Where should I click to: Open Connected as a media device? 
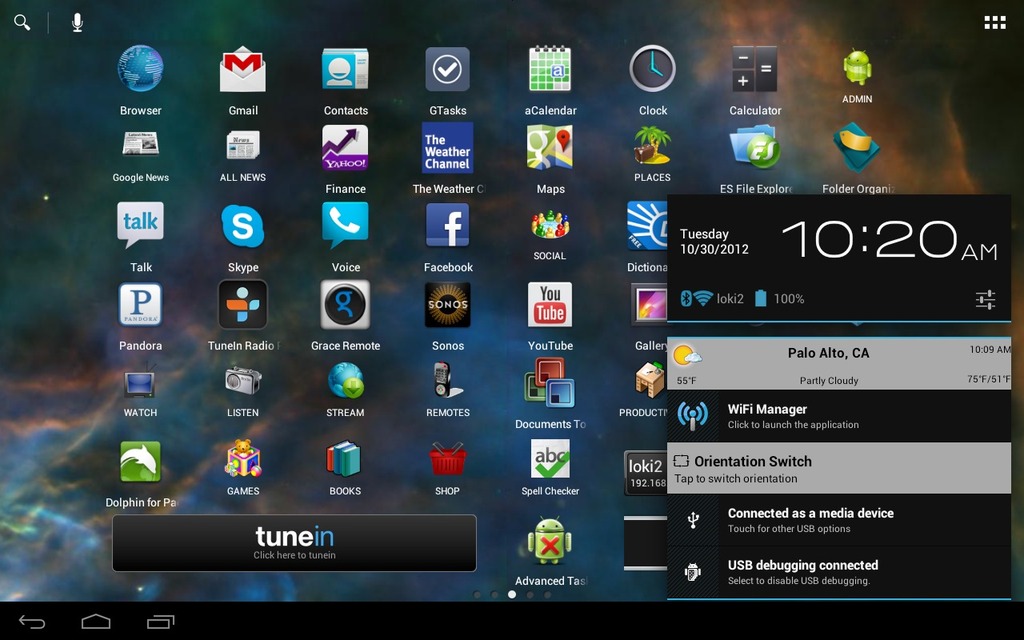(839, 520)
